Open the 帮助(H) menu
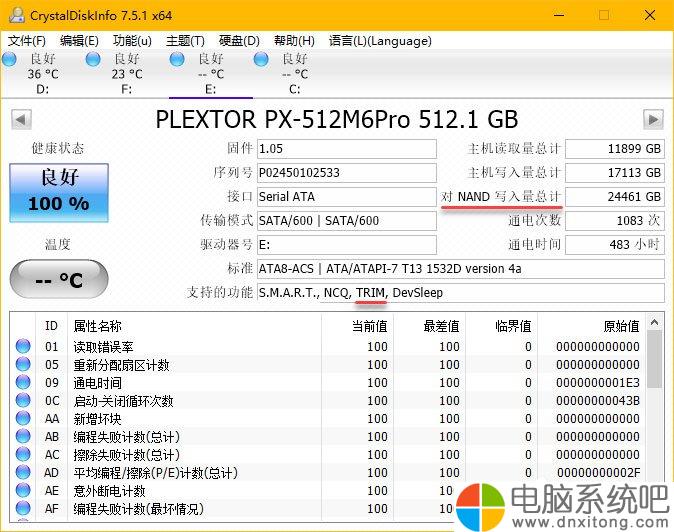674x532 pixels. click(x=294, y=41)
